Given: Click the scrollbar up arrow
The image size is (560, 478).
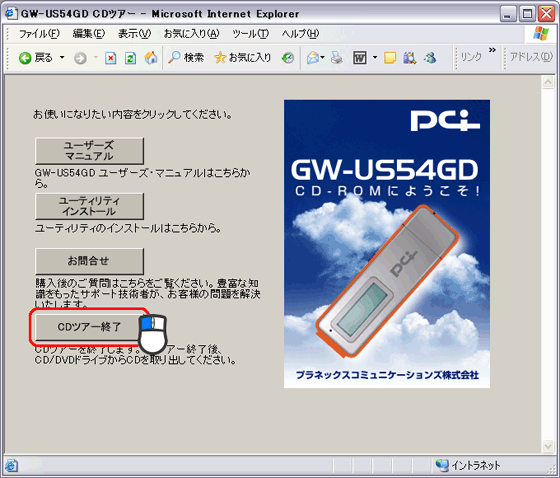Looking at the screenshot, I should [x=548, y=82].
